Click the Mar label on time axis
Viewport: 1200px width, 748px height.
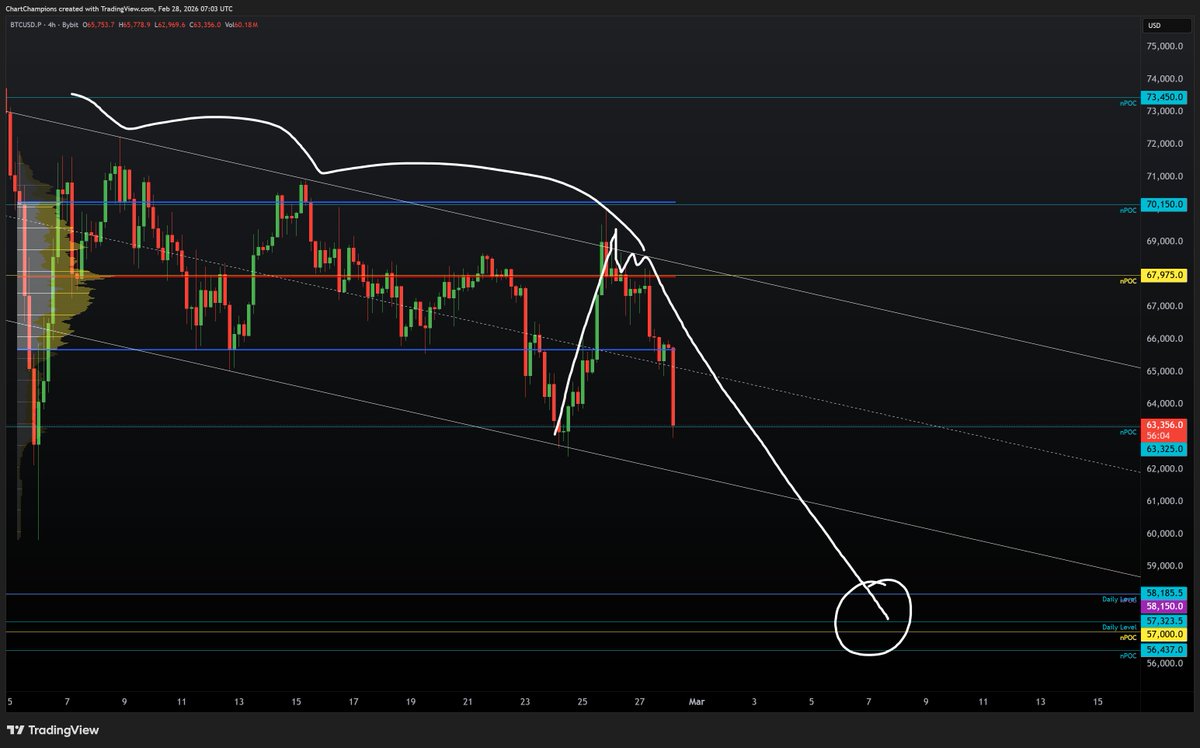pos(695,702)
